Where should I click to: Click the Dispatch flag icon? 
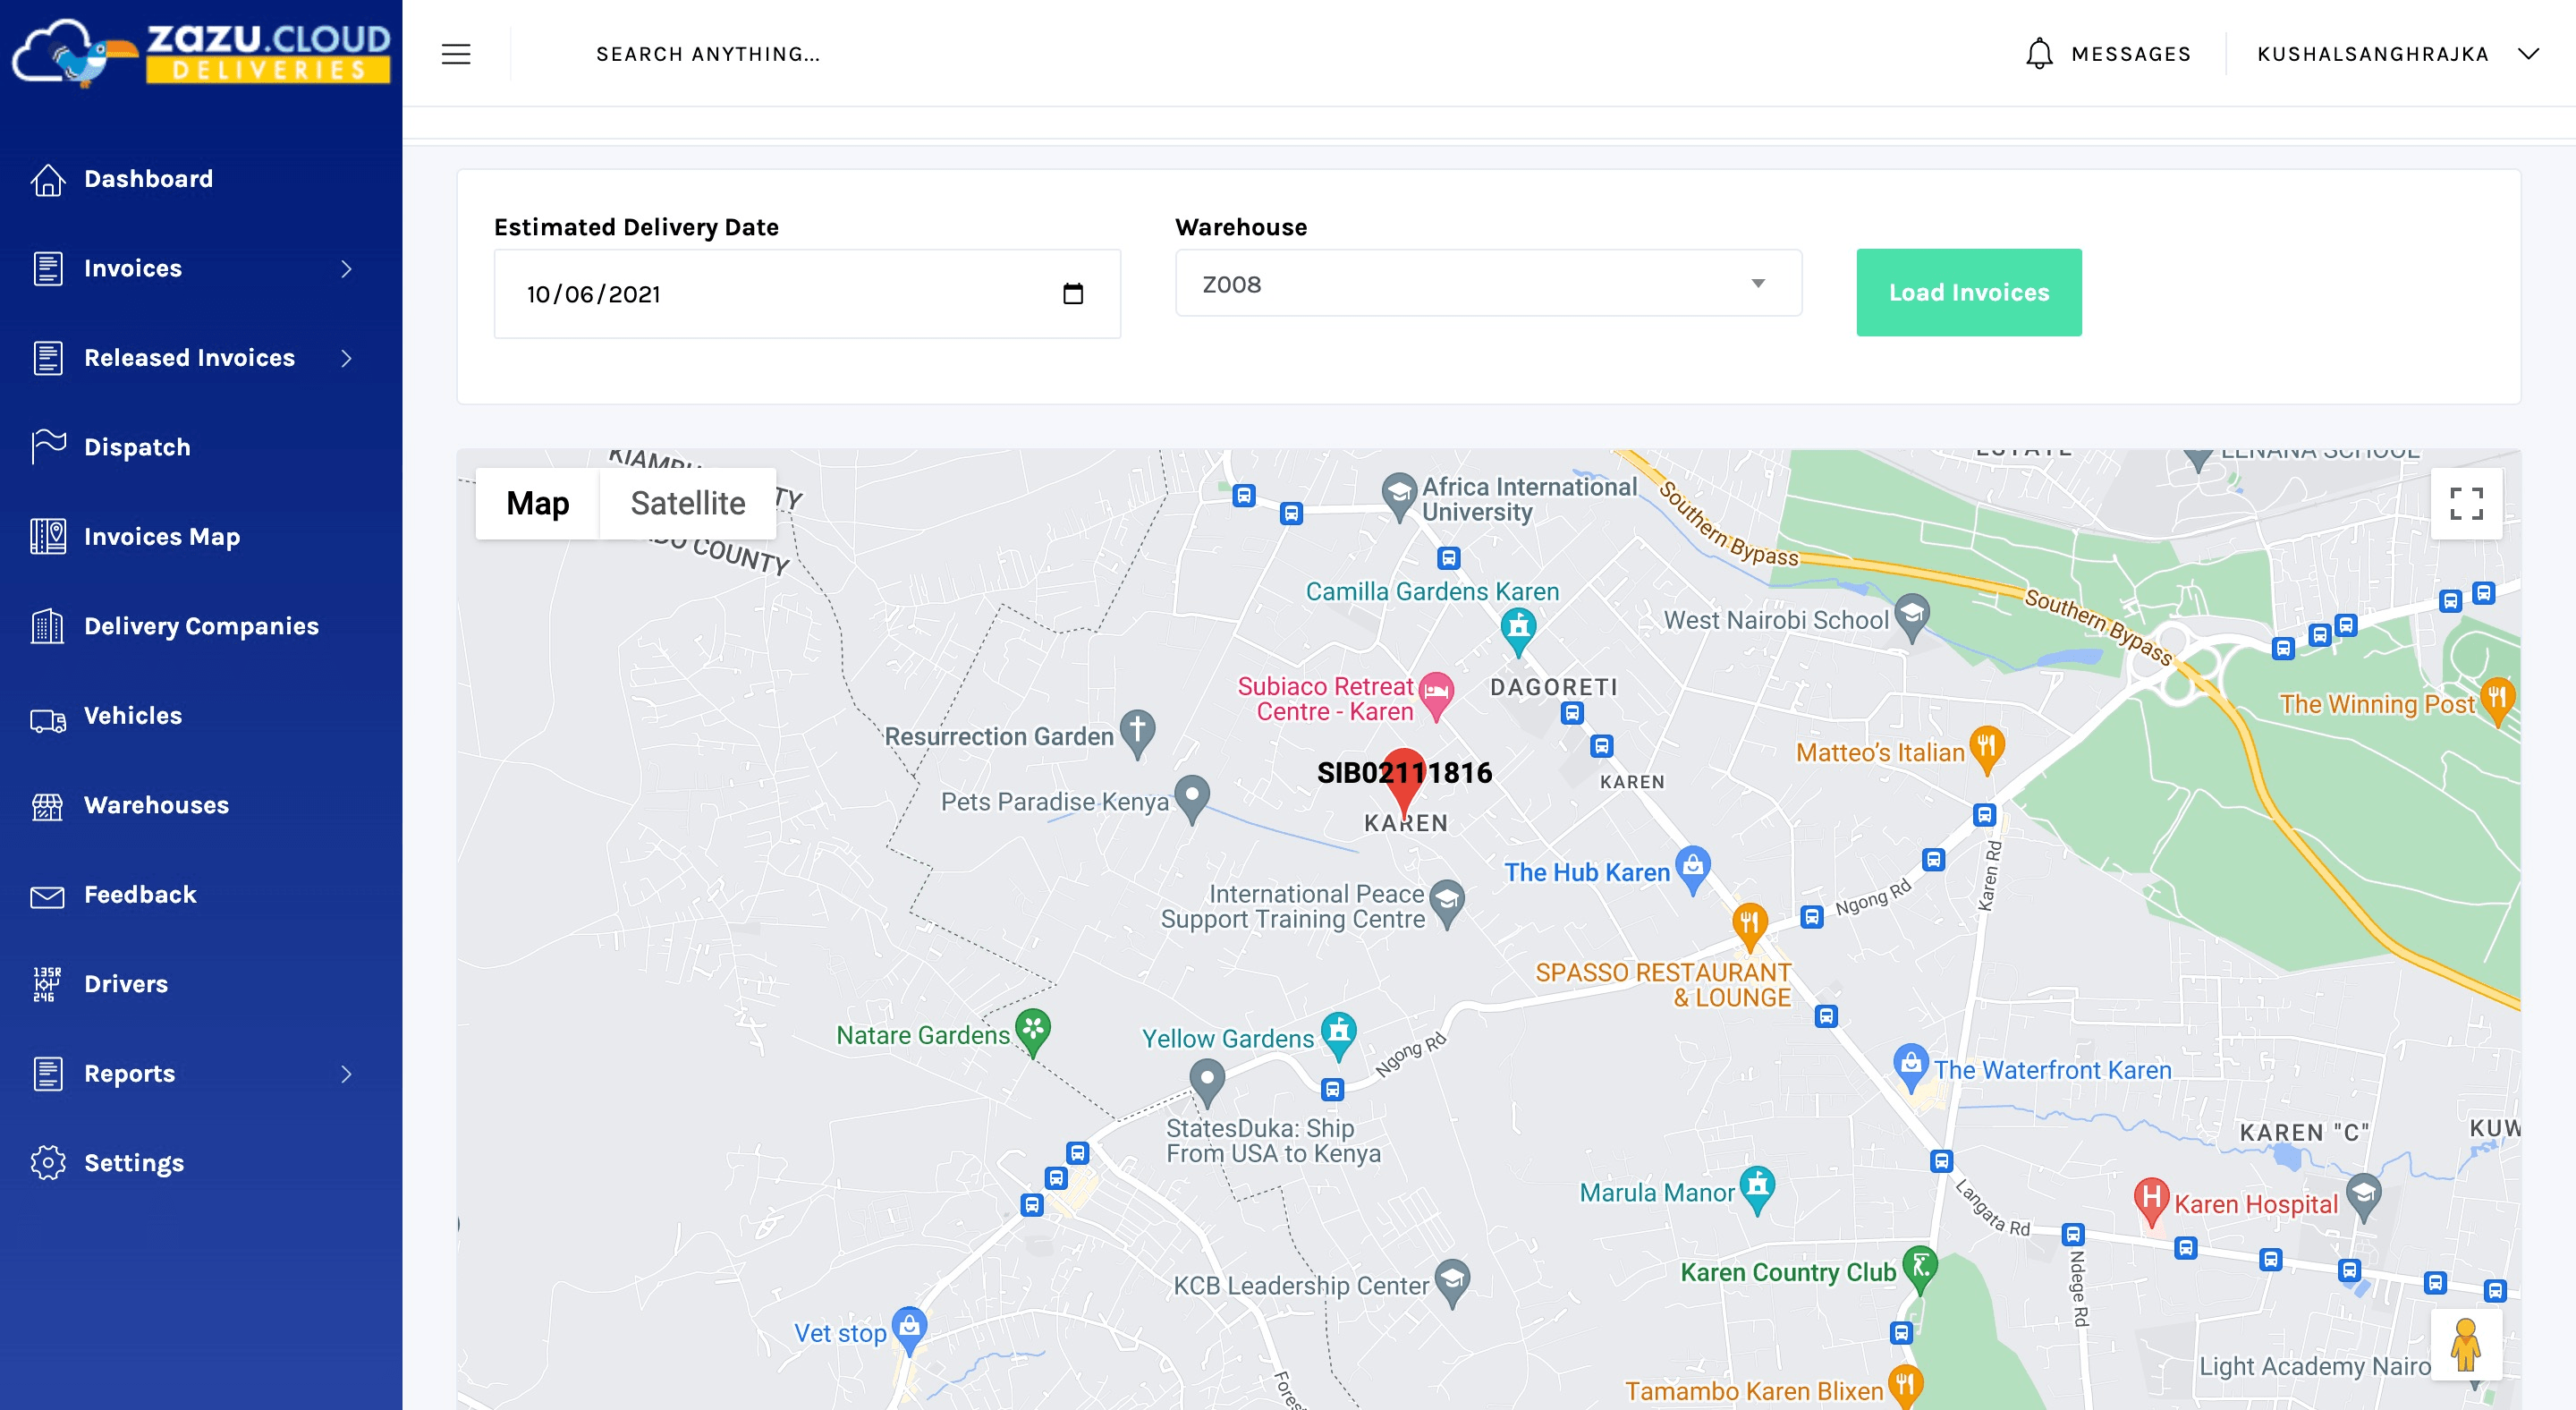[x=47, y=447]
